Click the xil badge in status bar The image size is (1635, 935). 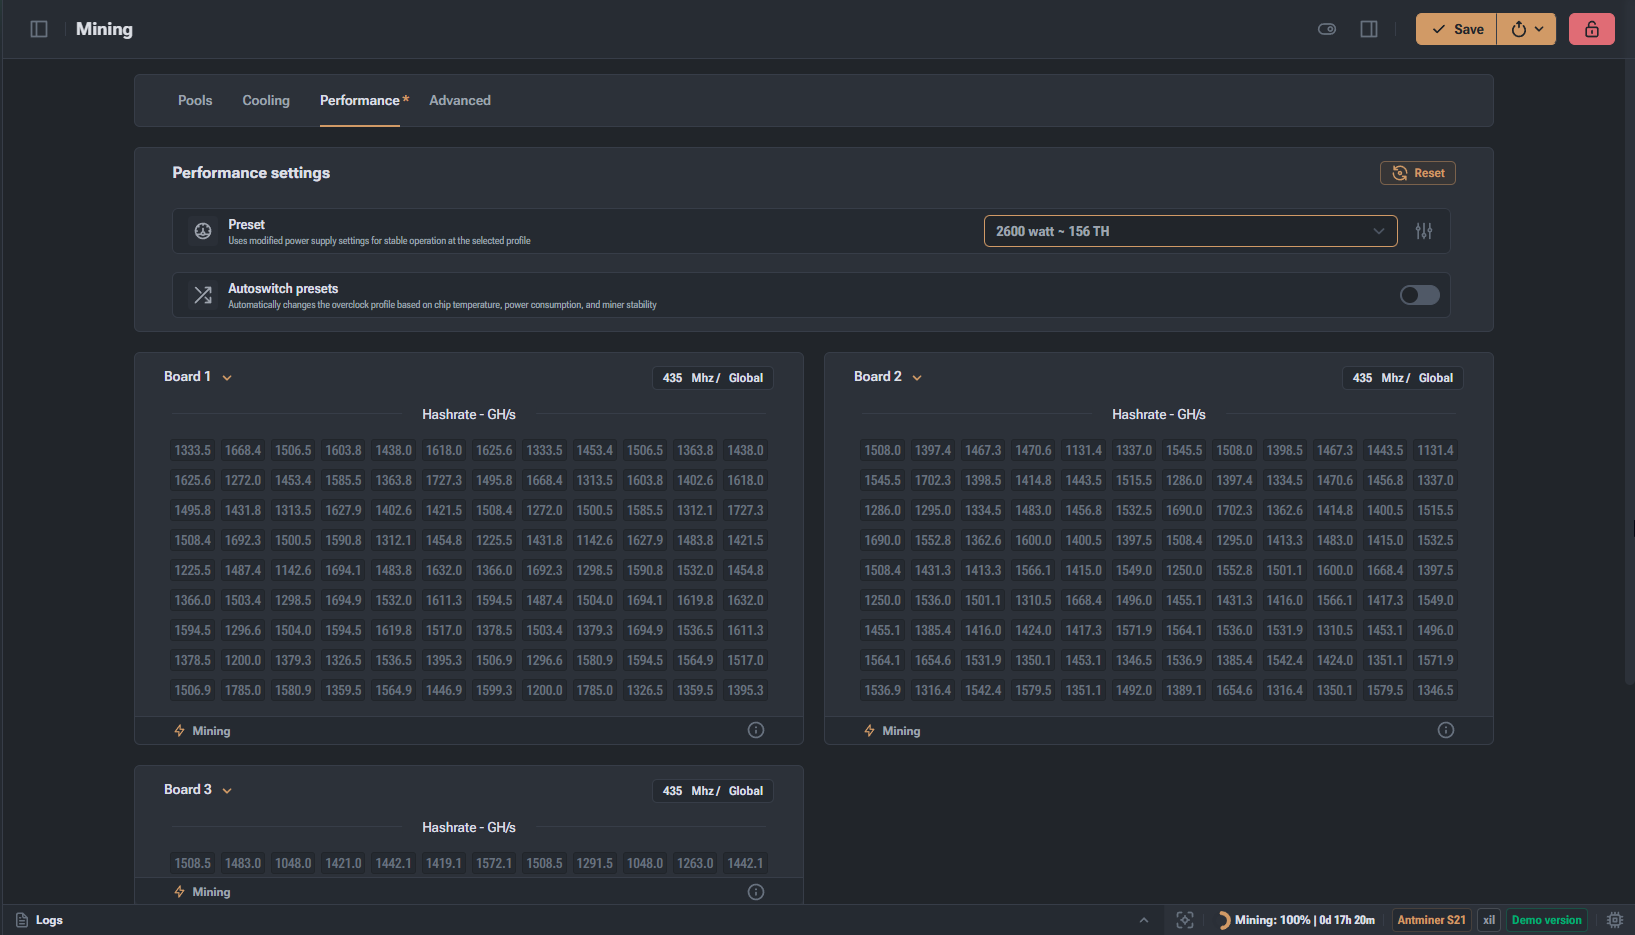pyautogui.click(x=1489, y=920)
